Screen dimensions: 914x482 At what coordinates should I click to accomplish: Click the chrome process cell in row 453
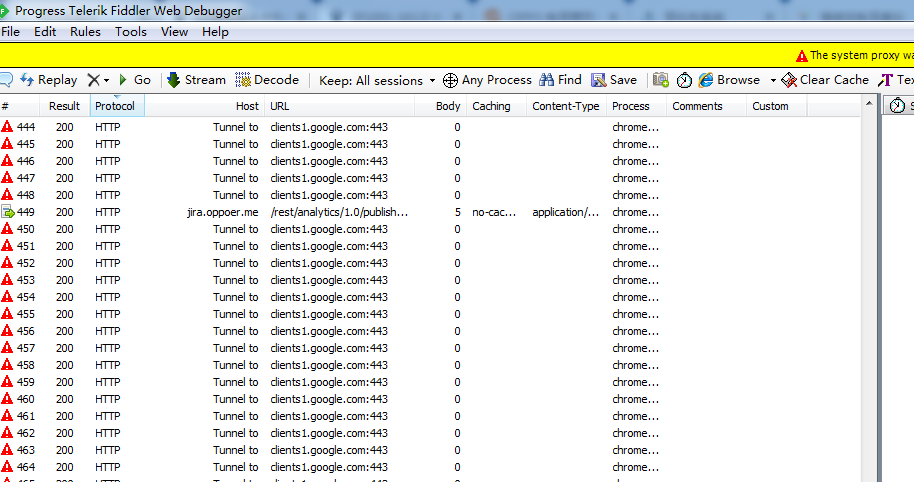tap(635, 280)
